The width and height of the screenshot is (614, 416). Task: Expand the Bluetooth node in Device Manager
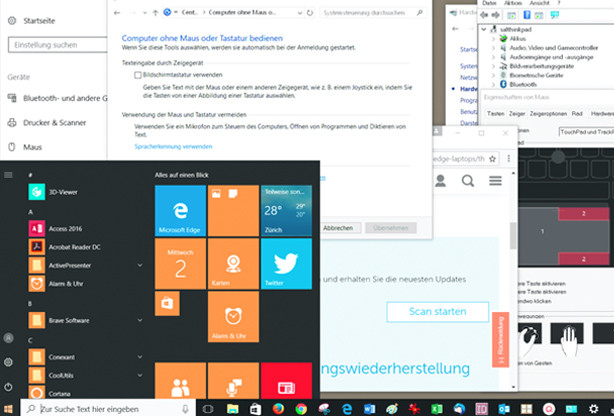click(x=493, y=84)
